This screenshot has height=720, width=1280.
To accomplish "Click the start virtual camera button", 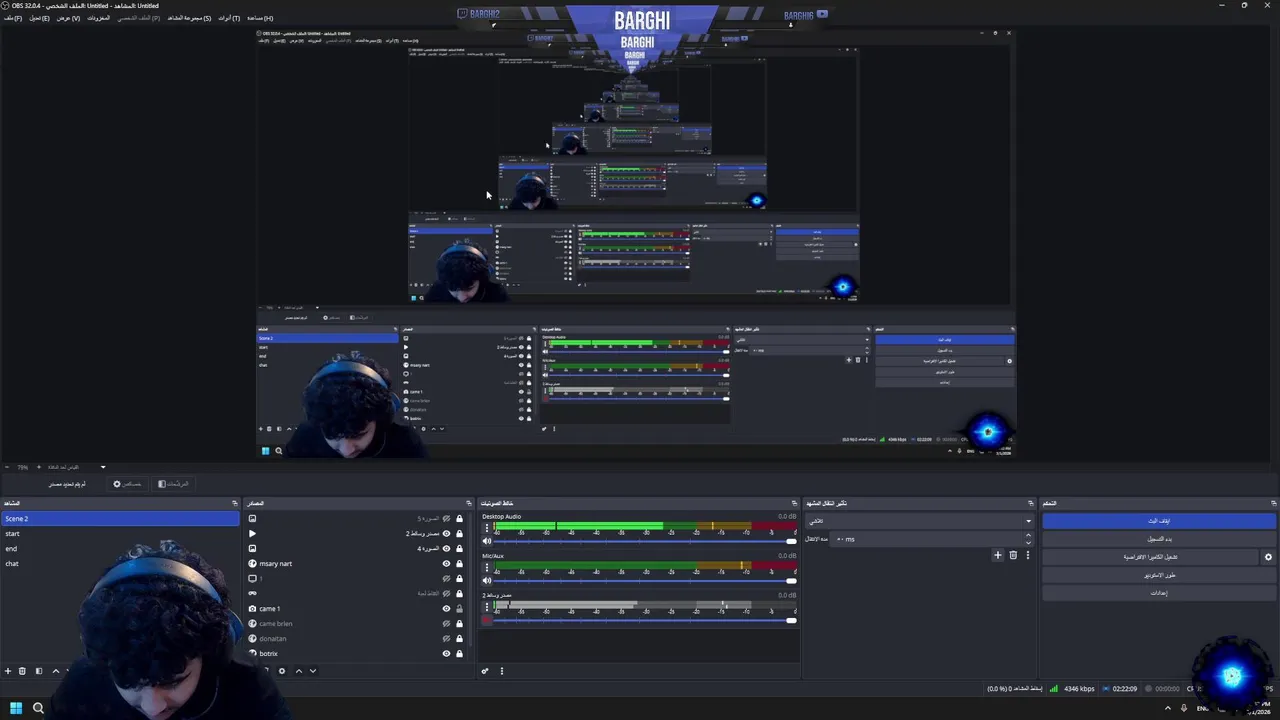I will click(1150, 557).
